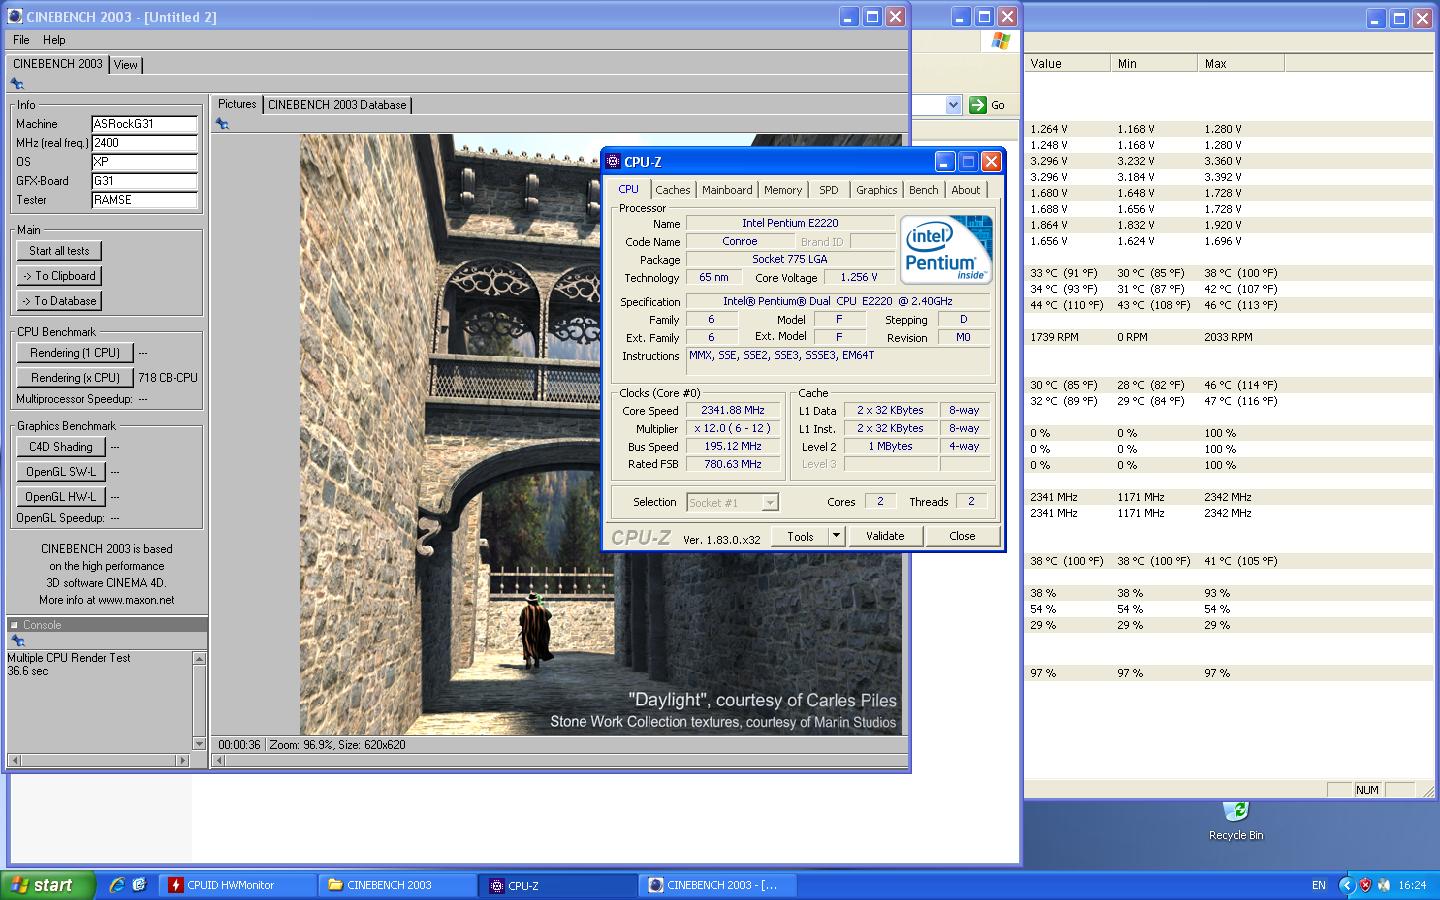
Task: Click the Windows flag logo in the background window
Action: click(1000, 40)
